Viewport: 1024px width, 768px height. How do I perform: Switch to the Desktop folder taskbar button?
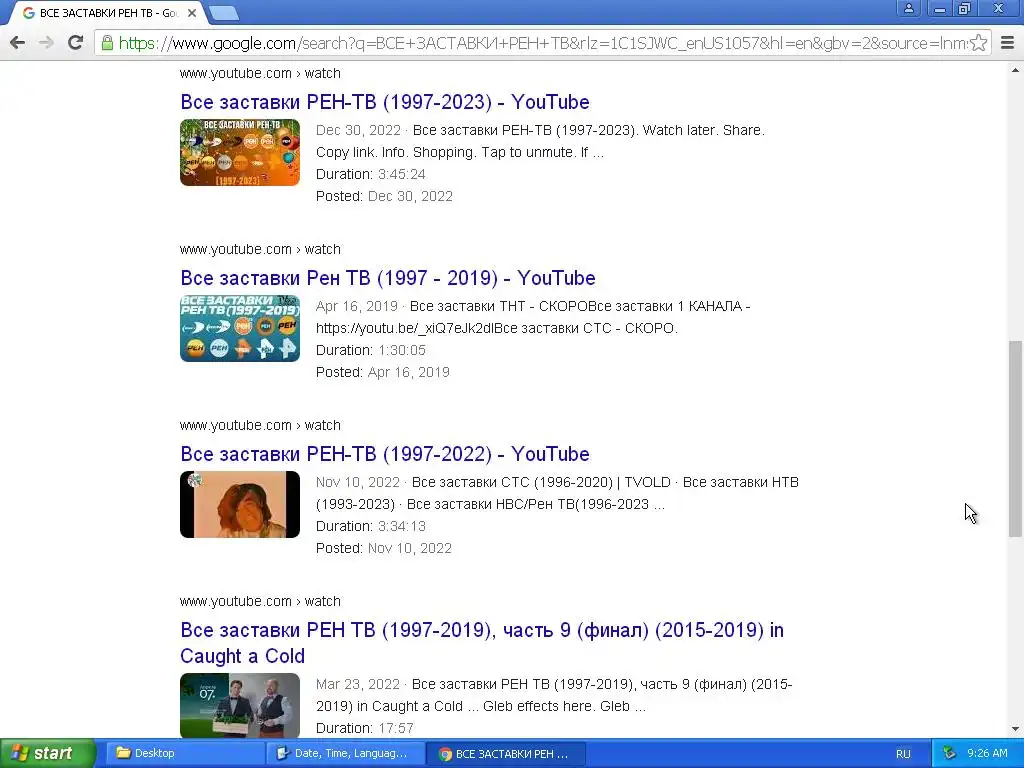point(185,753)
